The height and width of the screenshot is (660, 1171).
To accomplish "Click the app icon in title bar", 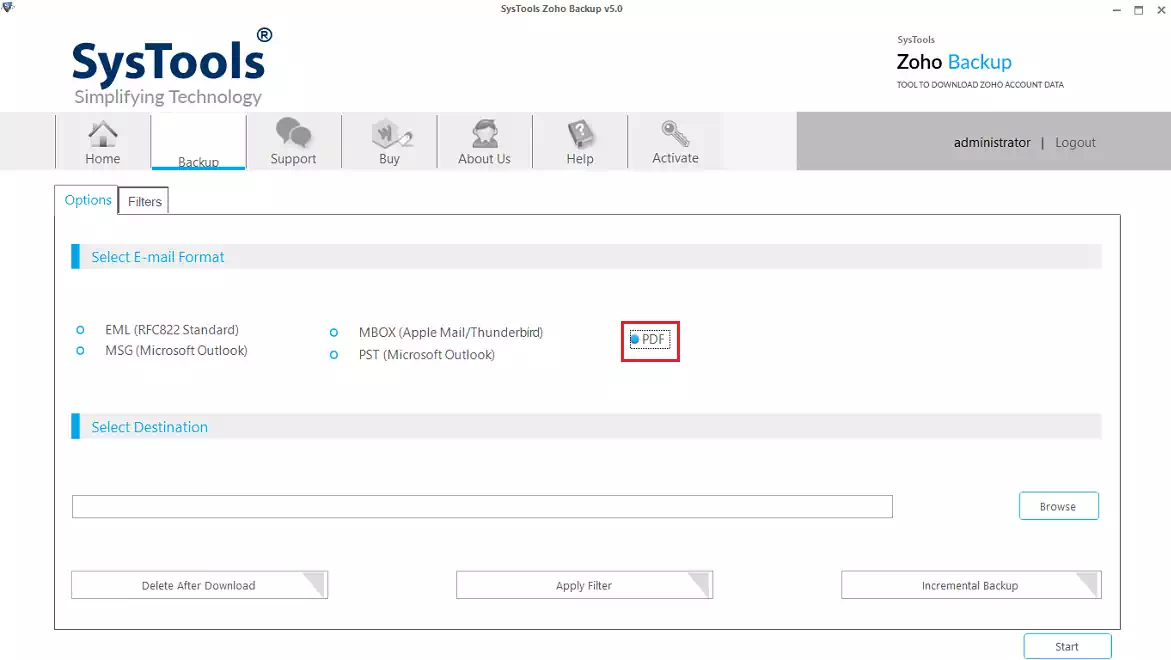I will pos(8,7).
